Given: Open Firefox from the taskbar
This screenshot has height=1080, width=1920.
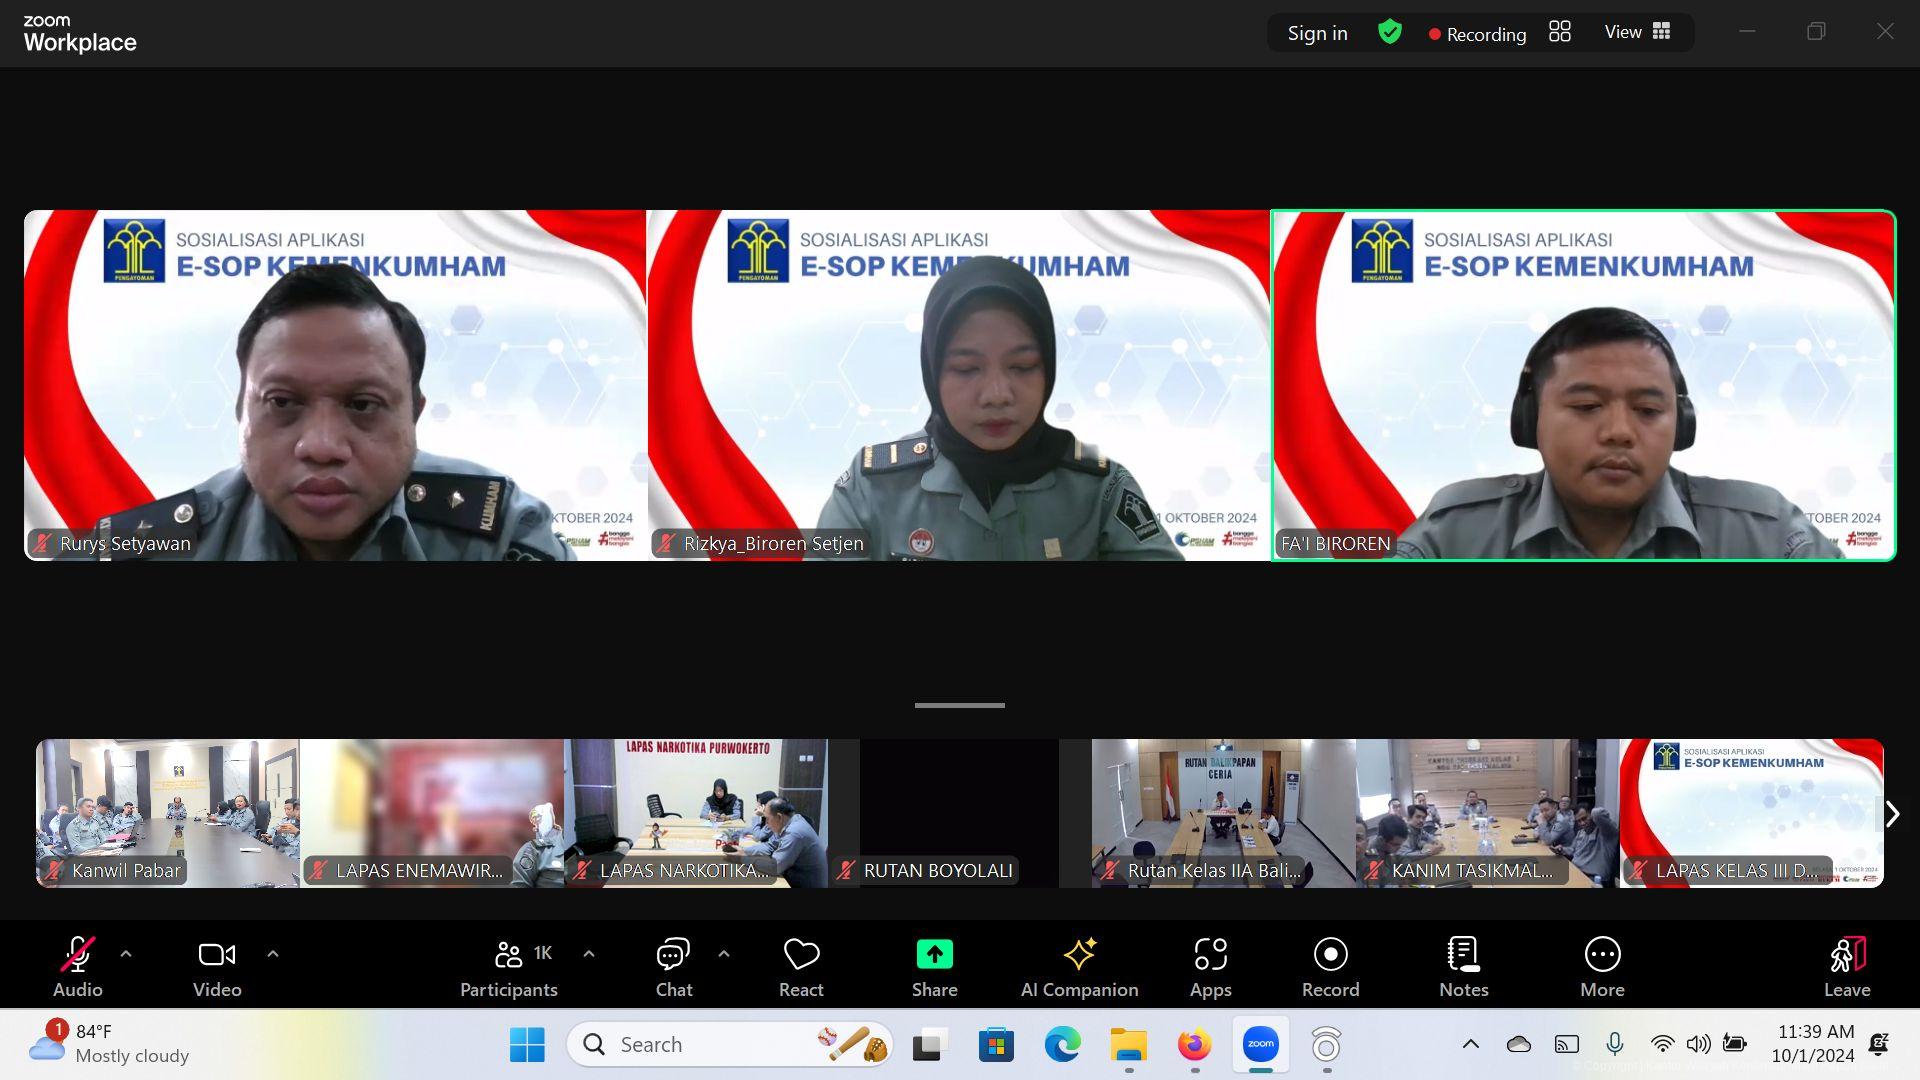Looking at the screenshot, I should coord(1194,1045).
